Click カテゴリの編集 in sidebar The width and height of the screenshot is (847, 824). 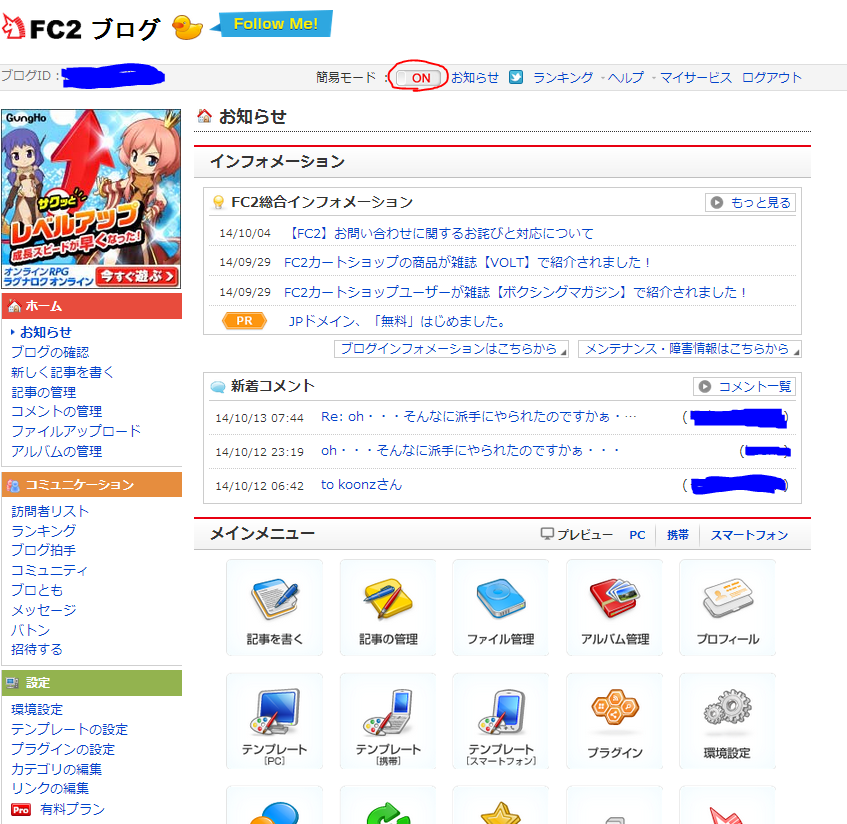pos(57,769)
